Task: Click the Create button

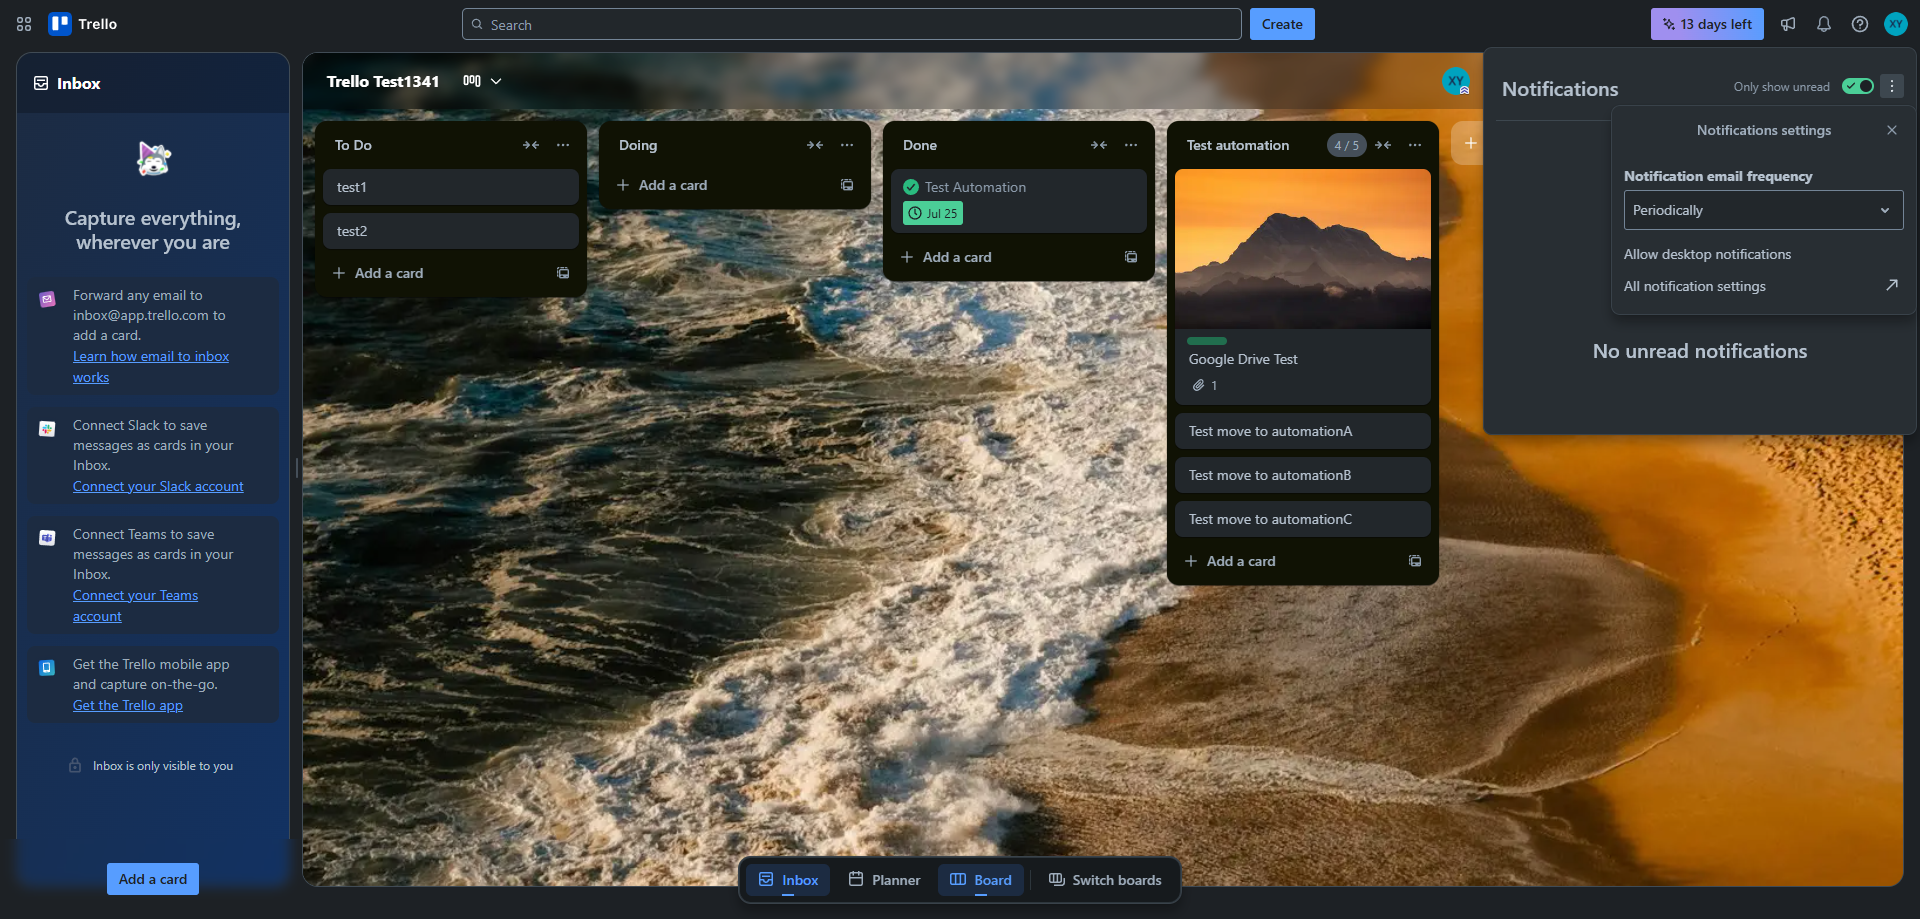Action: pos(1282,24)
